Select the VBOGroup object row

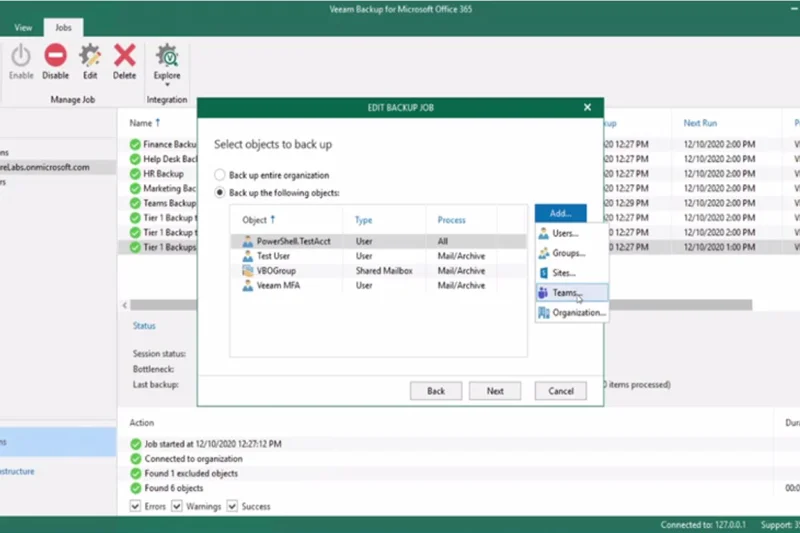point(378,271)
